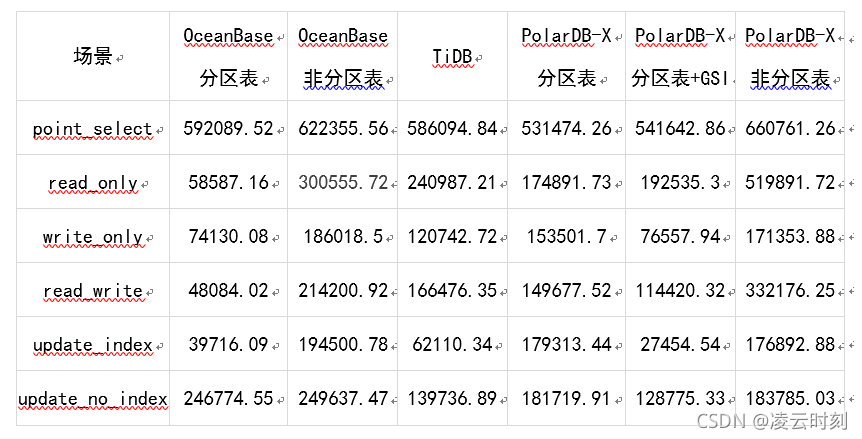Select the value 186018.5
The image size is (862, 439).
pos(343,236)
